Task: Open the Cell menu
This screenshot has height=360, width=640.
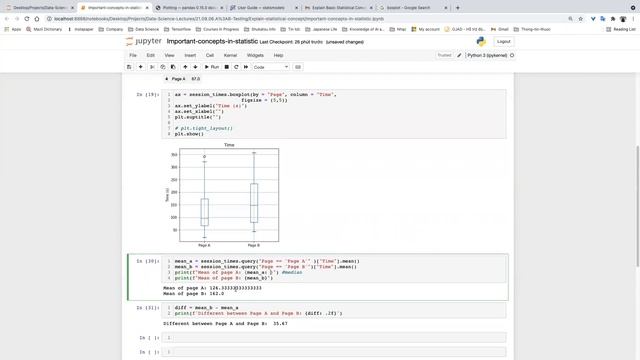Action: point(210,55)
